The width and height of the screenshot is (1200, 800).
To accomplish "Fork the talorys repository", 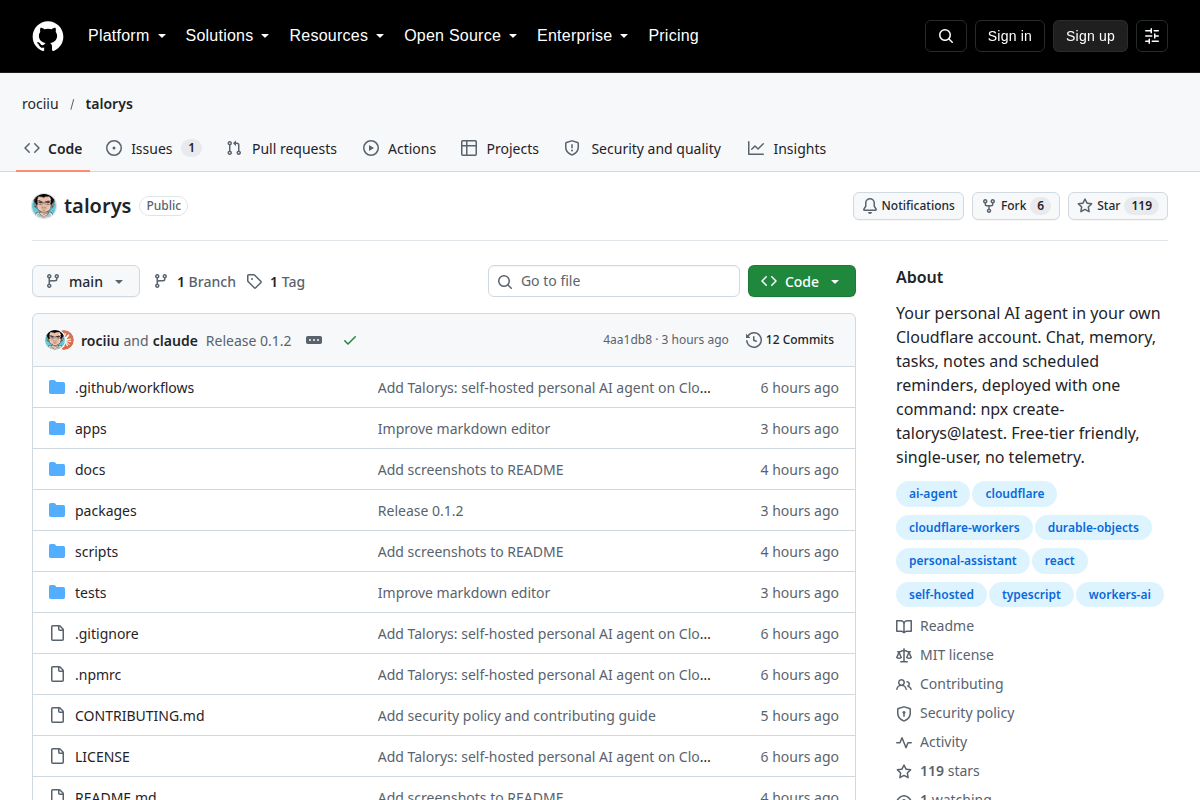I will 1016,206.
